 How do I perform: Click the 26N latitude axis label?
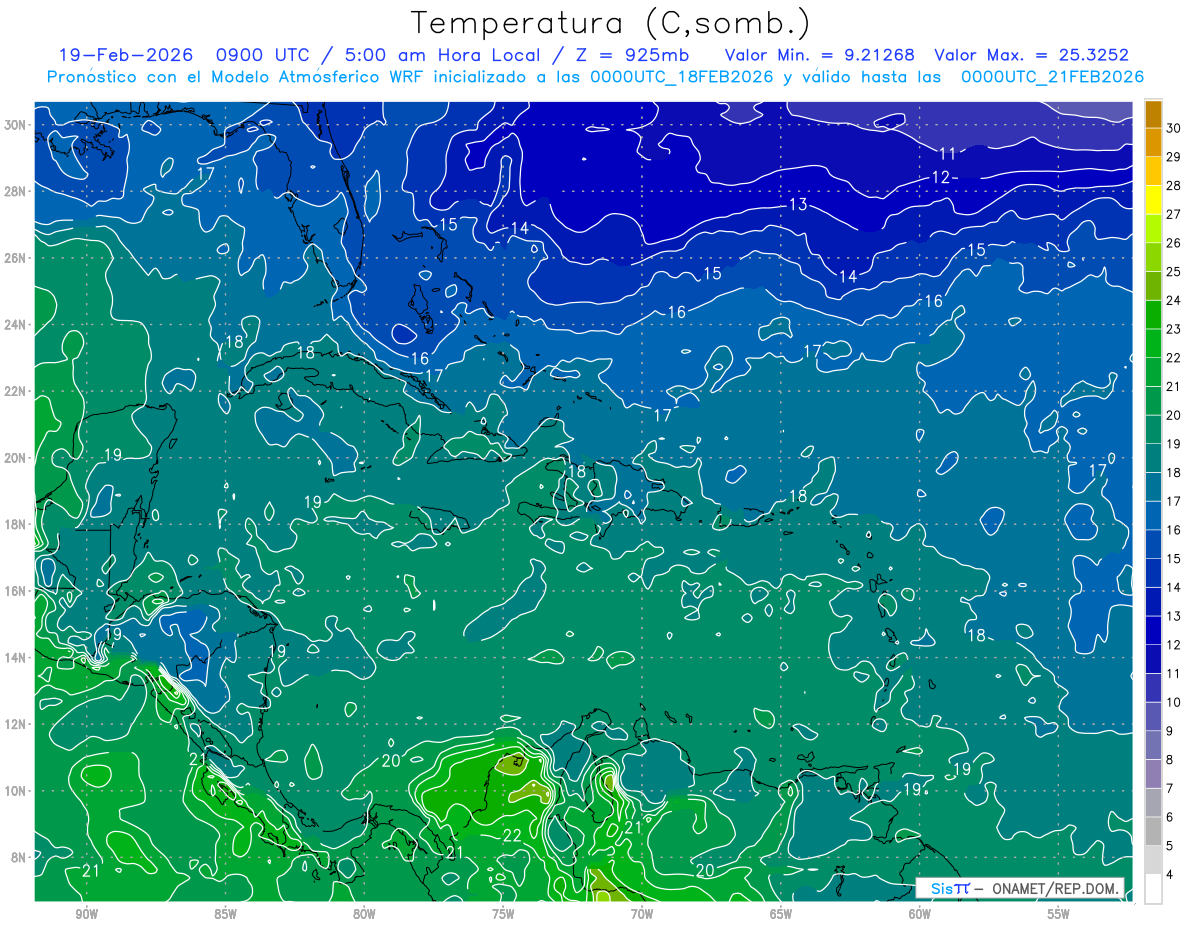click(16, 258)
